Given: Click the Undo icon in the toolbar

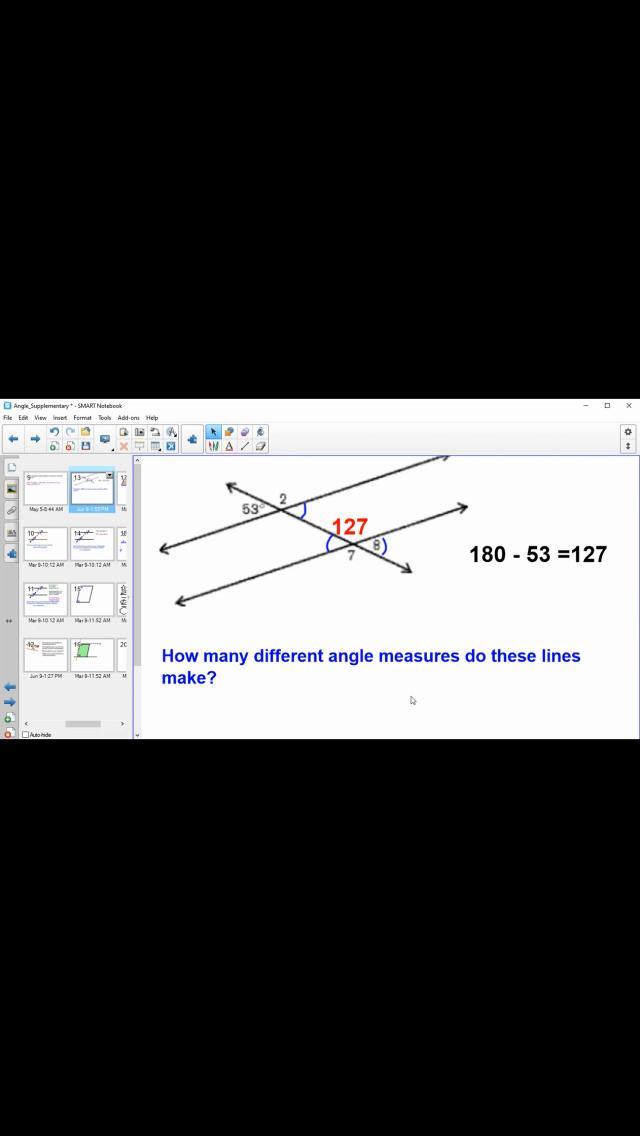Looking at the screenshot, I should (54, 432).
